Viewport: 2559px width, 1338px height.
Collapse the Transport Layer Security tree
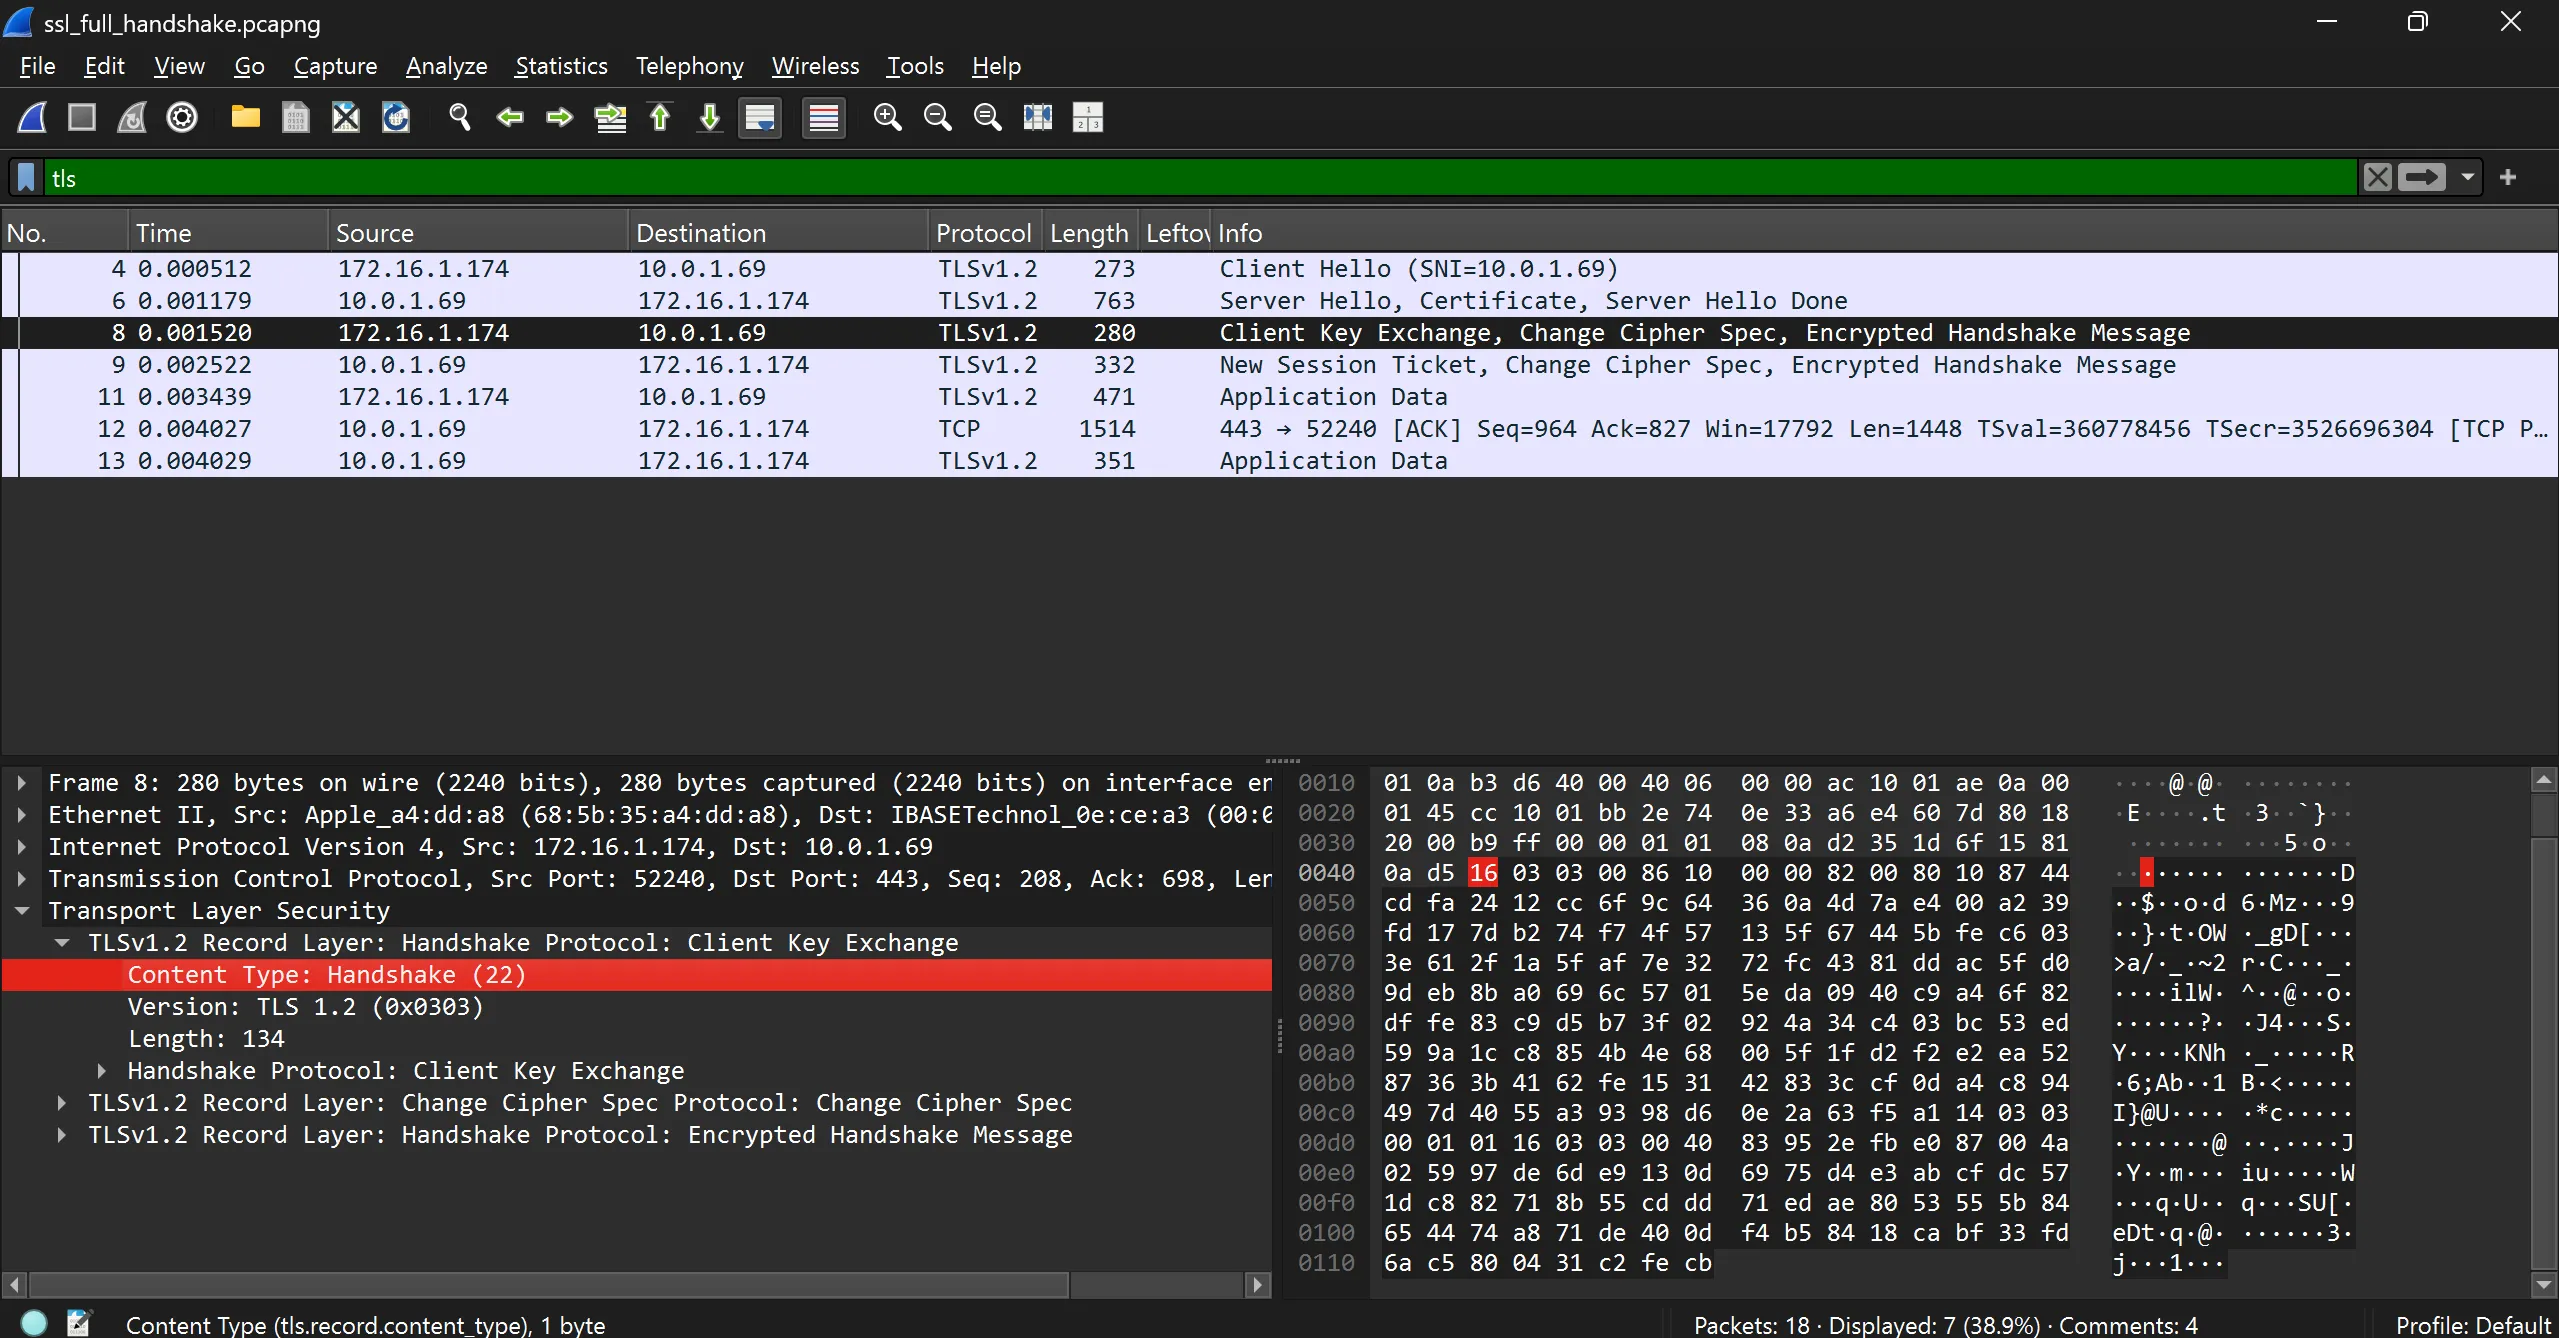(22, 911)
